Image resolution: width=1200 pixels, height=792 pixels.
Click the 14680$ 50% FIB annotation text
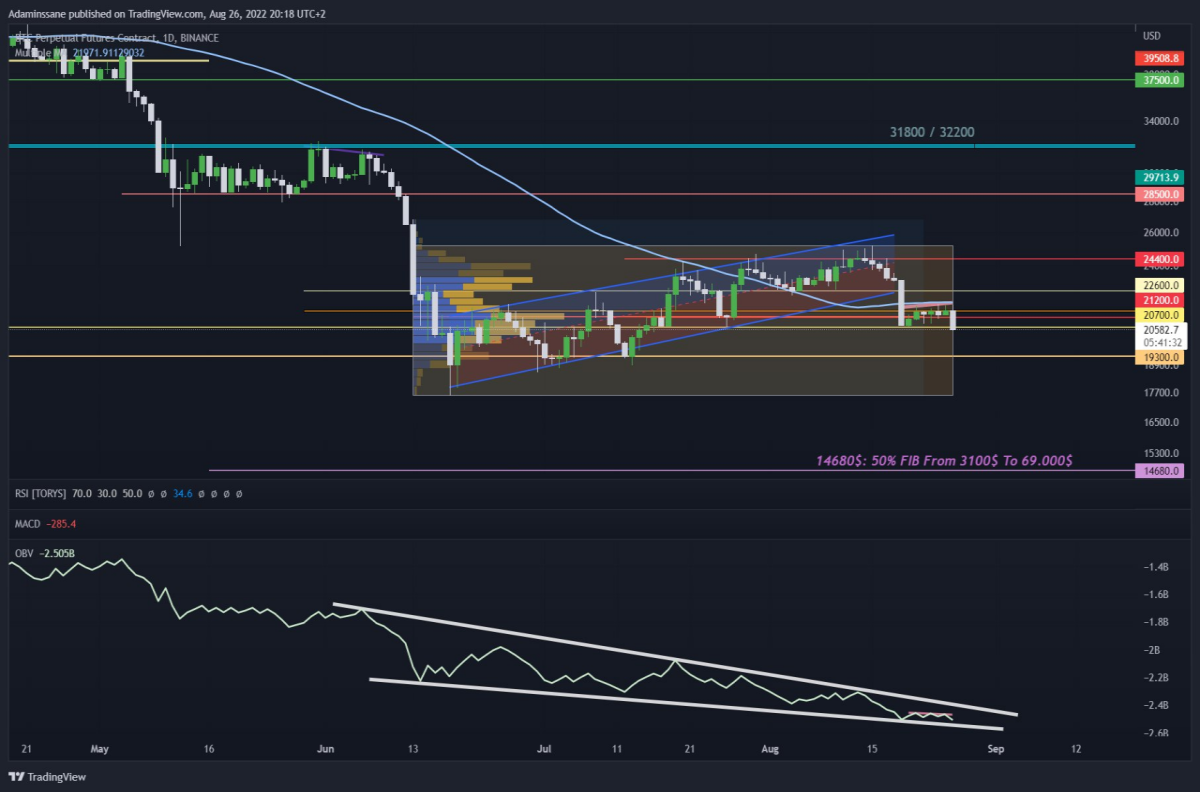point(945,461)
